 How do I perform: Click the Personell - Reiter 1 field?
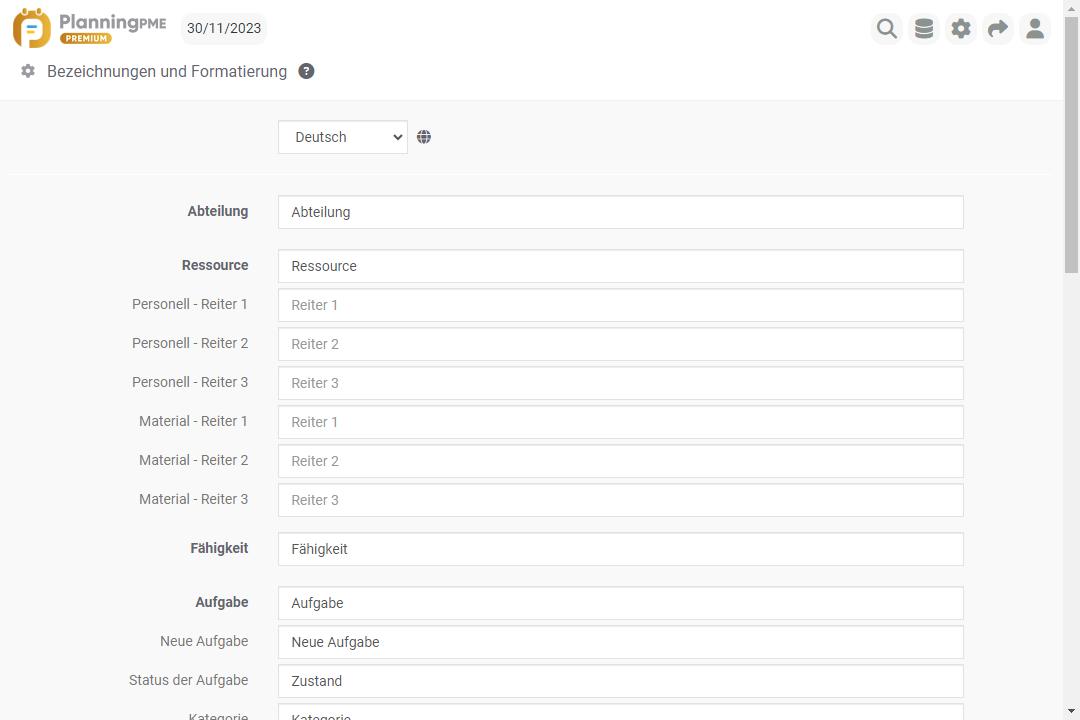[620, 305]
